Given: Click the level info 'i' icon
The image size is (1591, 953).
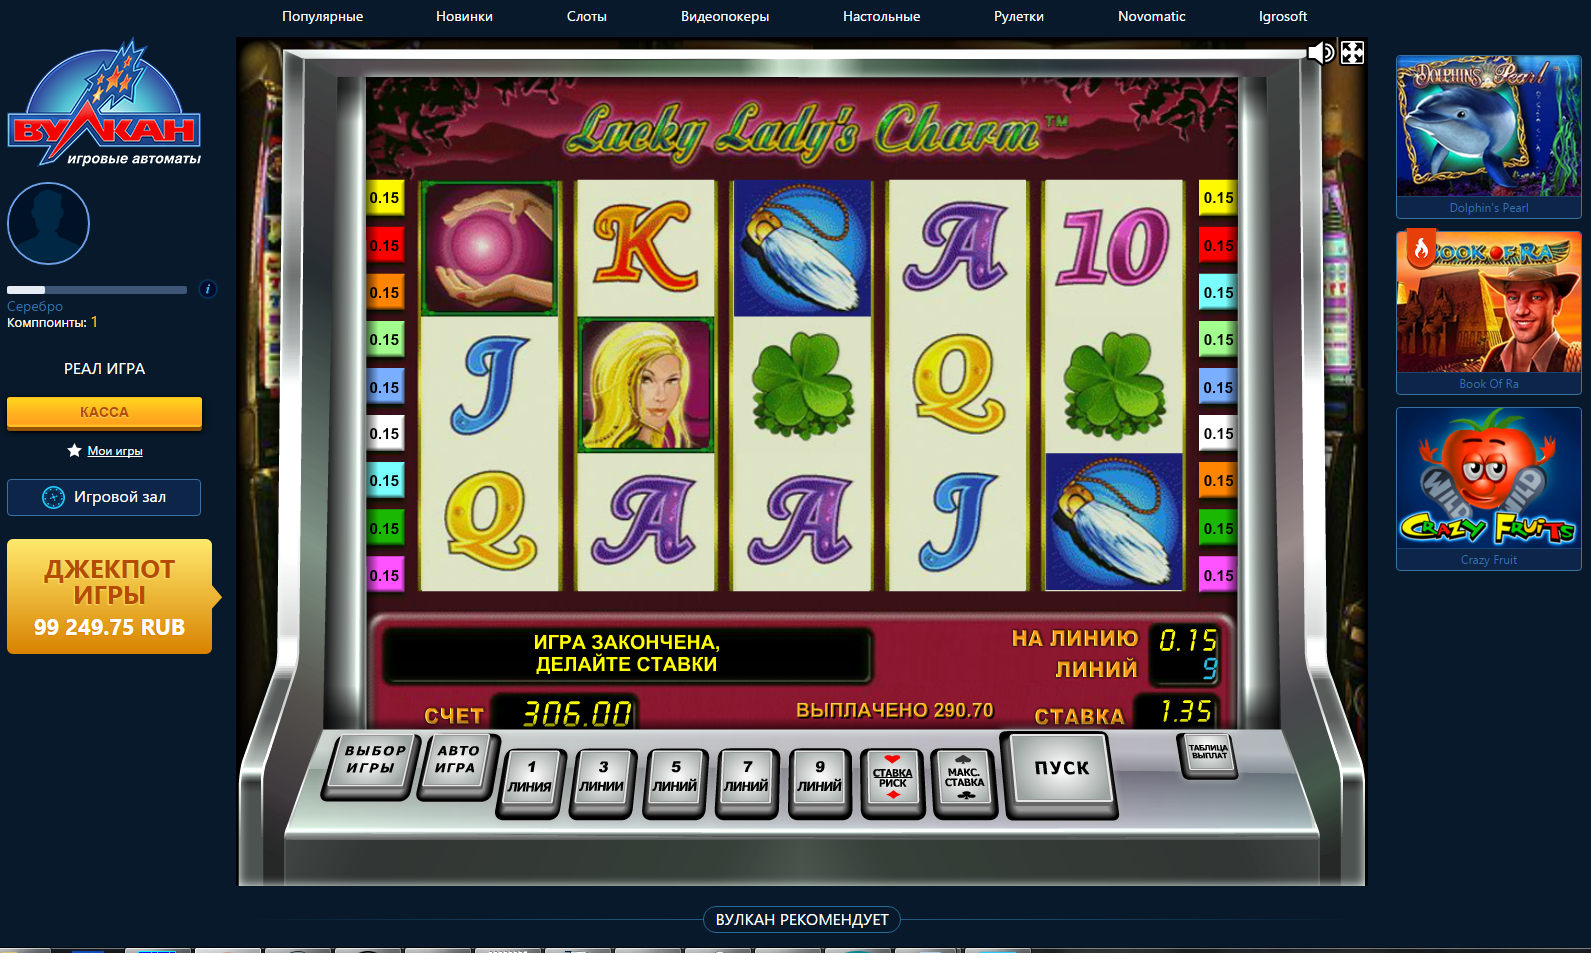Looking at the screenshot, I should pyautogui.click(x=208, y=289).
